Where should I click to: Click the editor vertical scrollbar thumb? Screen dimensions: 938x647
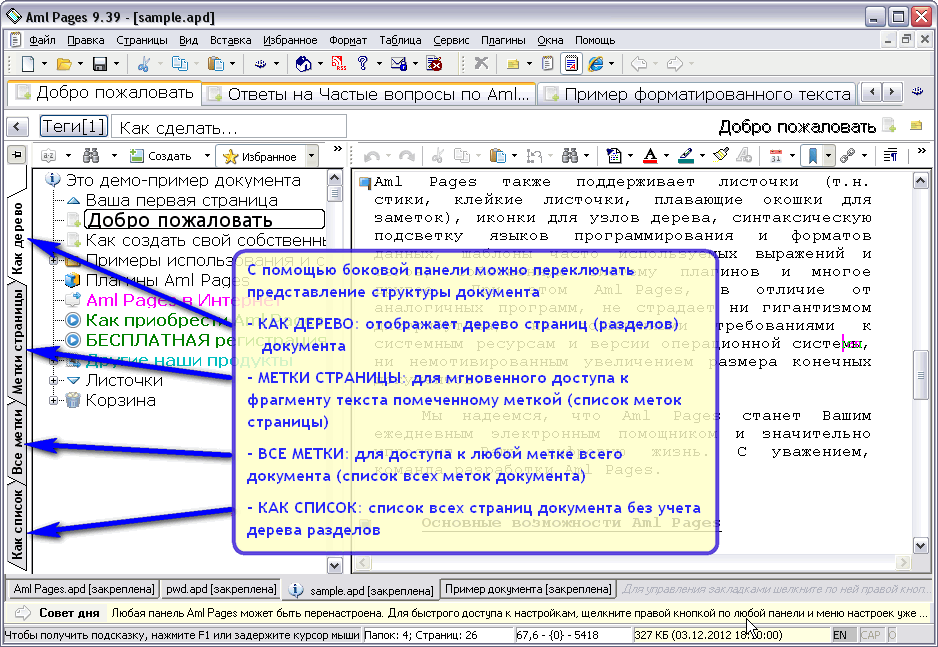tap(921, 375)
